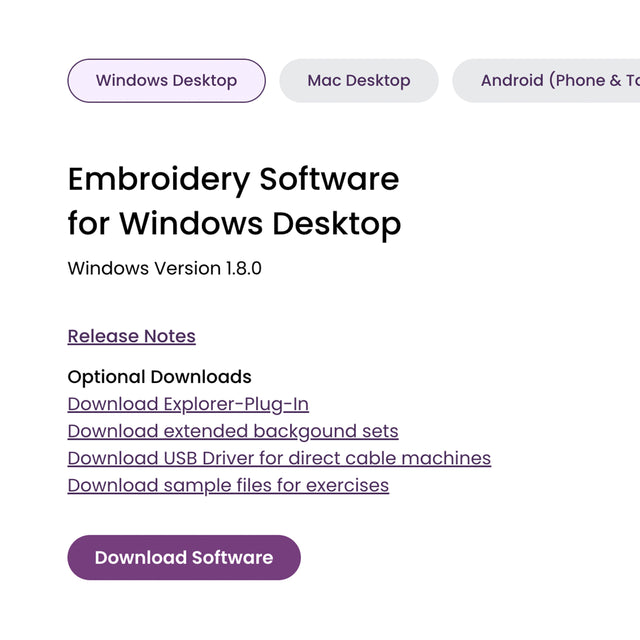The height and width of the screenshot is (640, 640).
Task: Download the extended backgound sets
Action: [232, 431]
